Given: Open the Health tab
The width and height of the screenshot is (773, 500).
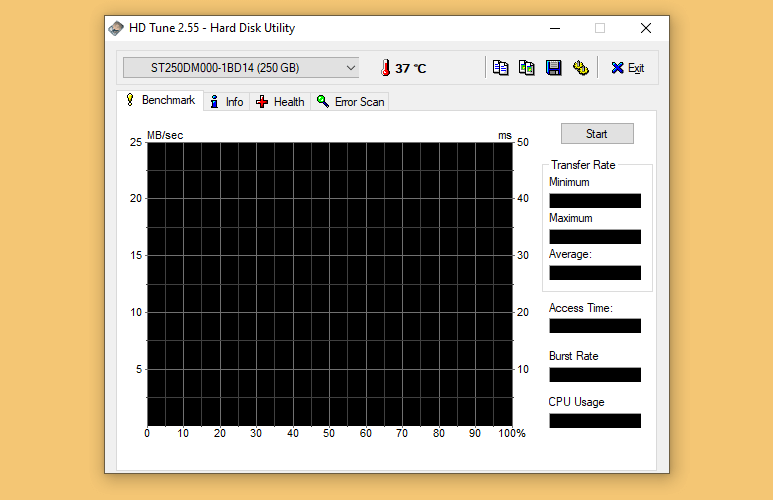Looking at the screenshot, I should 280,102.
